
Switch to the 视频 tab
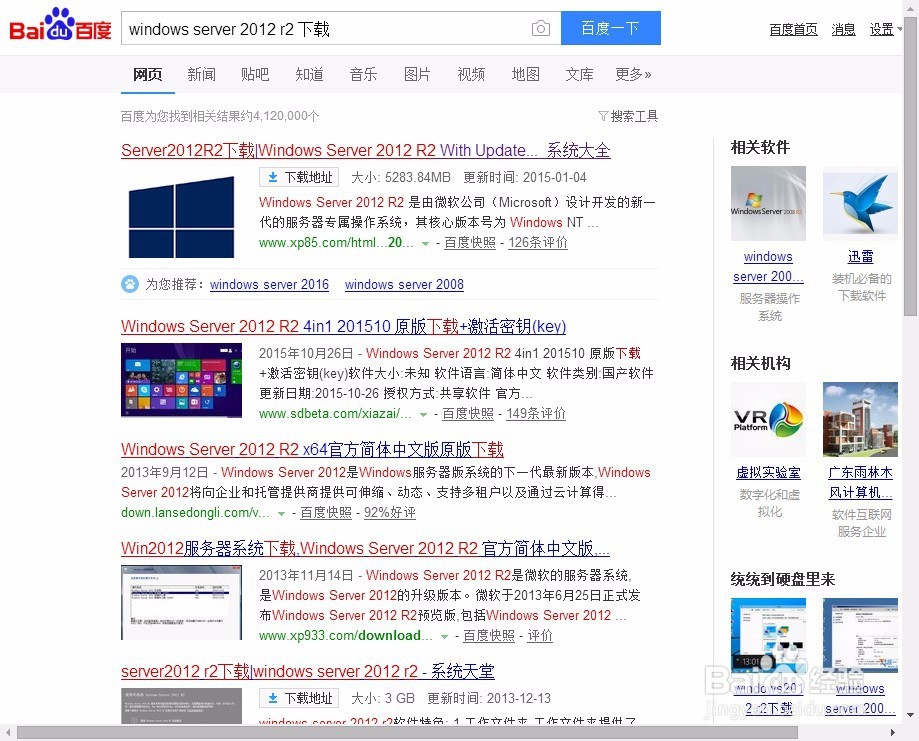471,74
